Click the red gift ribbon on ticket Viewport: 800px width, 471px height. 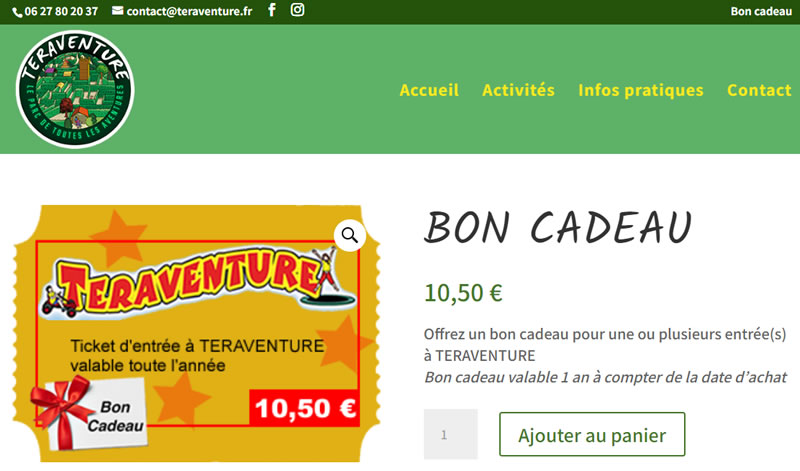(x=62, y=410)
